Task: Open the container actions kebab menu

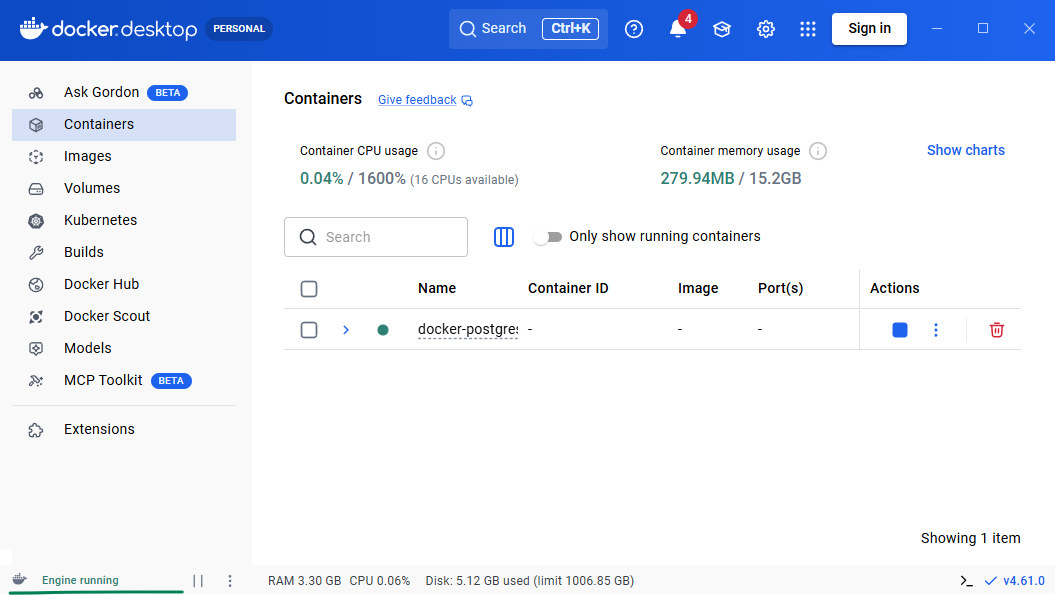Action: pos(936,329)
